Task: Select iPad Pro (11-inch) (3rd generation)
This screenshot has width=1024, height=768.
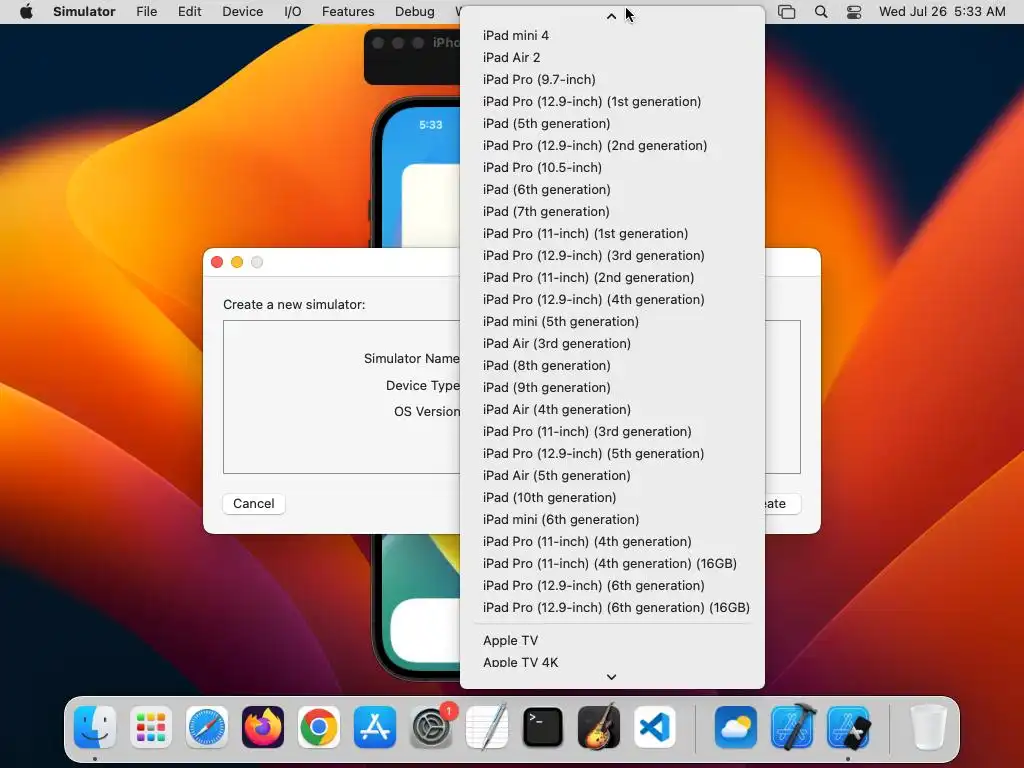Action: pos(613,432)
